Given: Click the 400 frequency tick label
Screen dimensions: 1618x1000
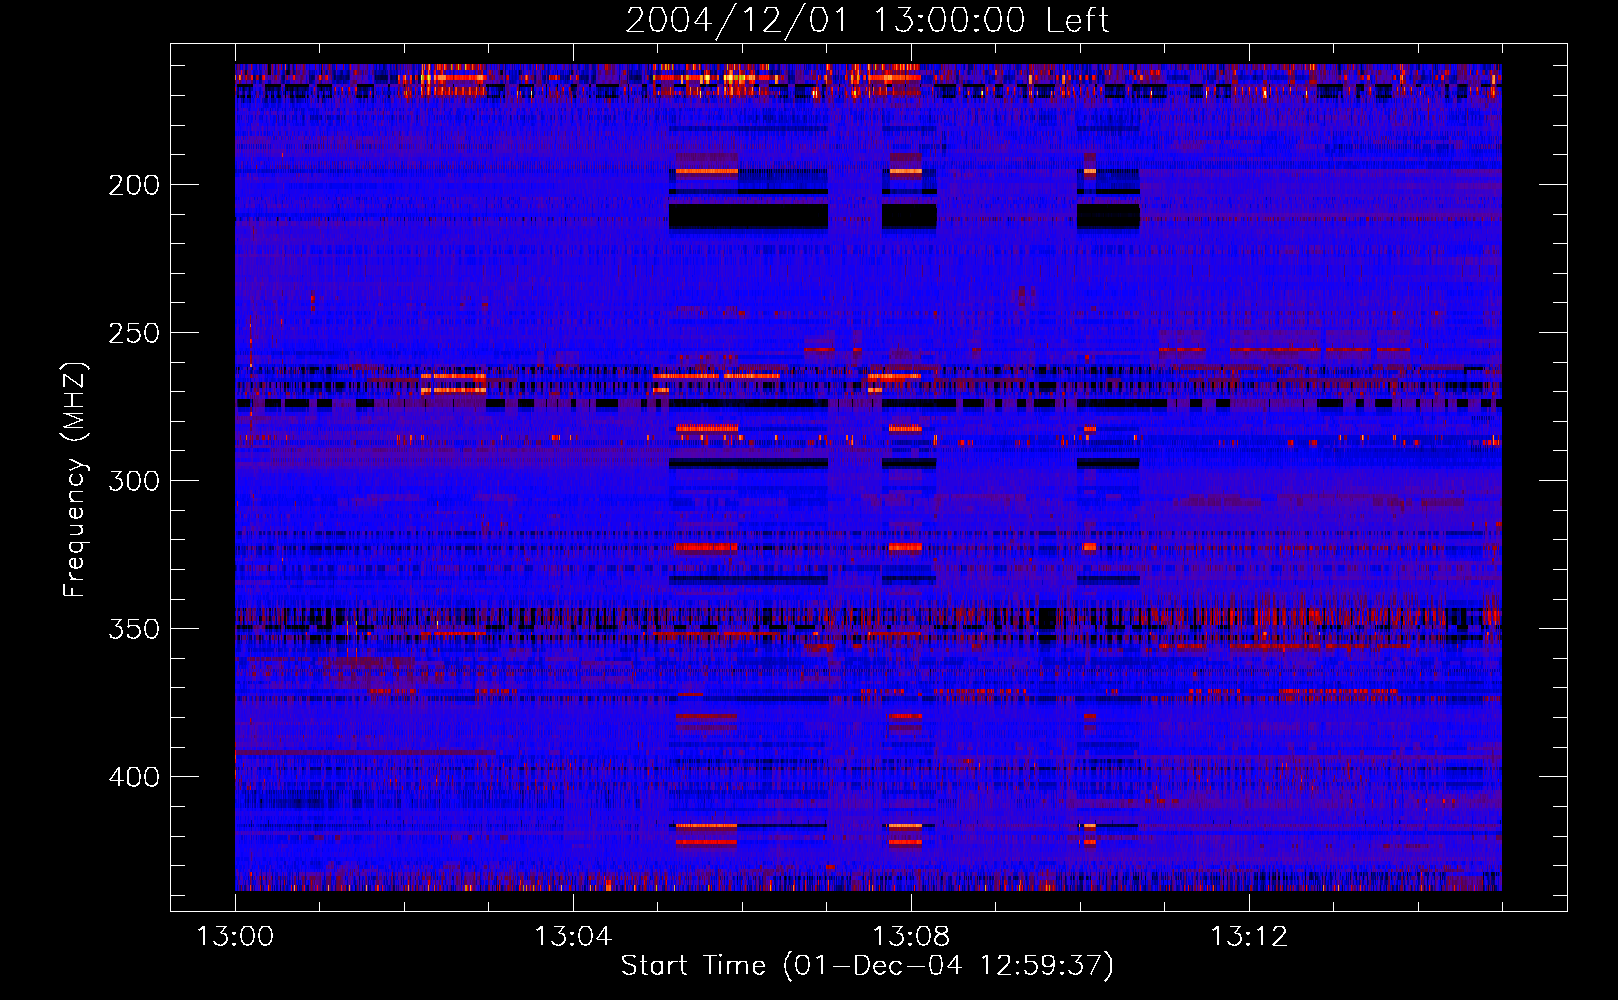Looking at the screenshot, I should point(134,777).
